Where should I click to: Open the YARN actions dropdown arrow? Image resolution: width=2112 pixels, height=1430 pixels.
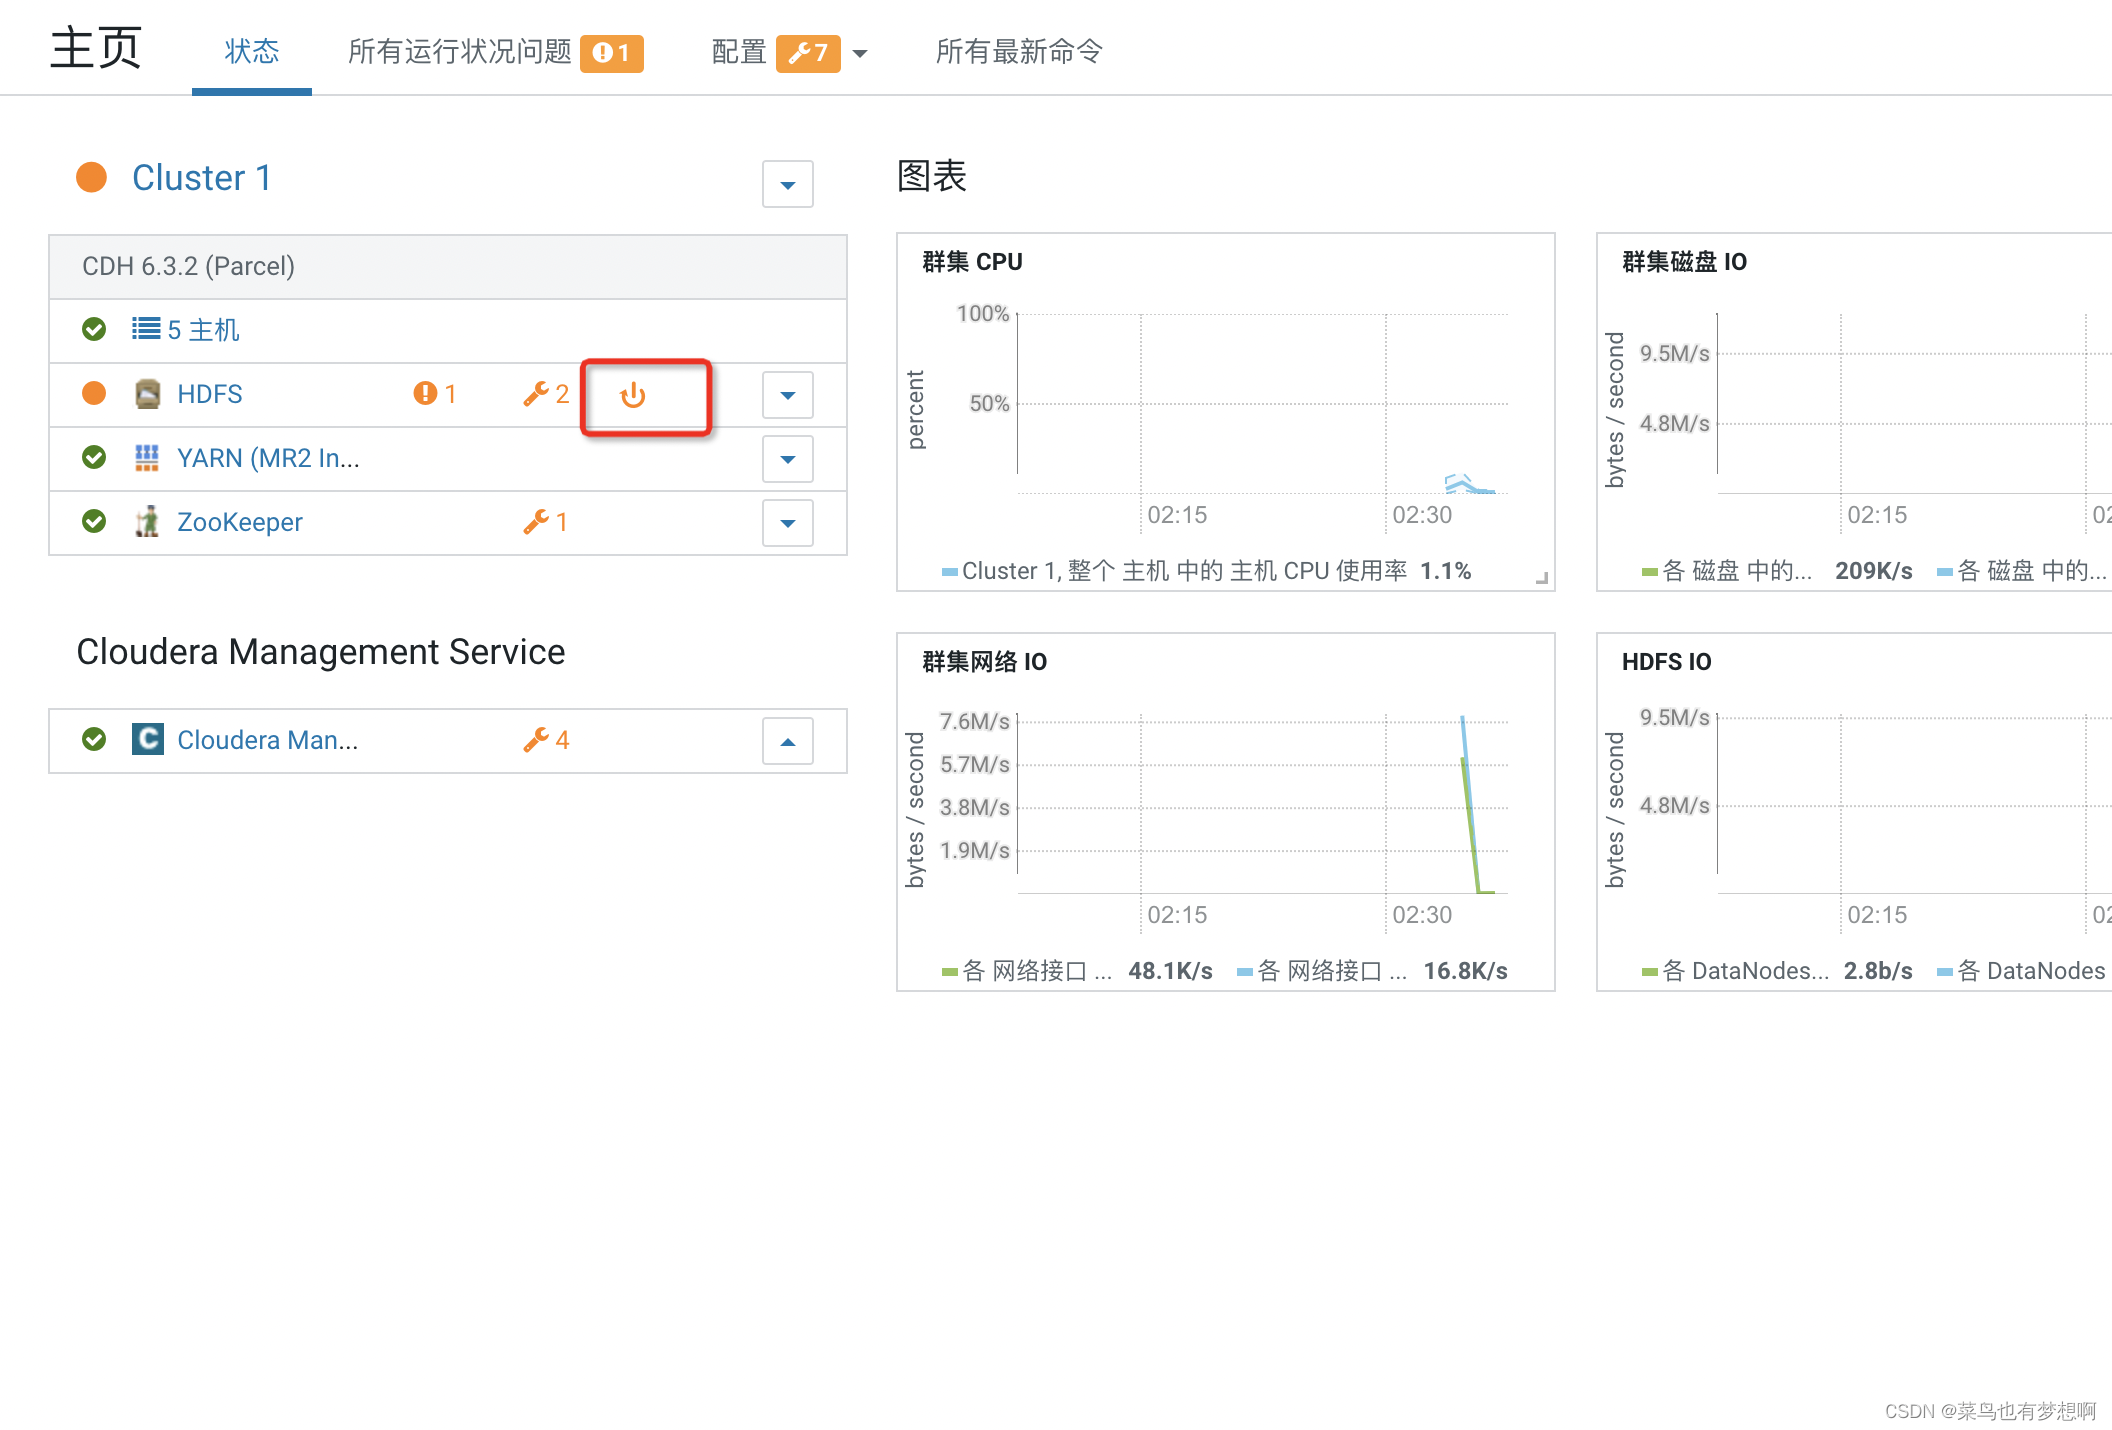point(788,459)
